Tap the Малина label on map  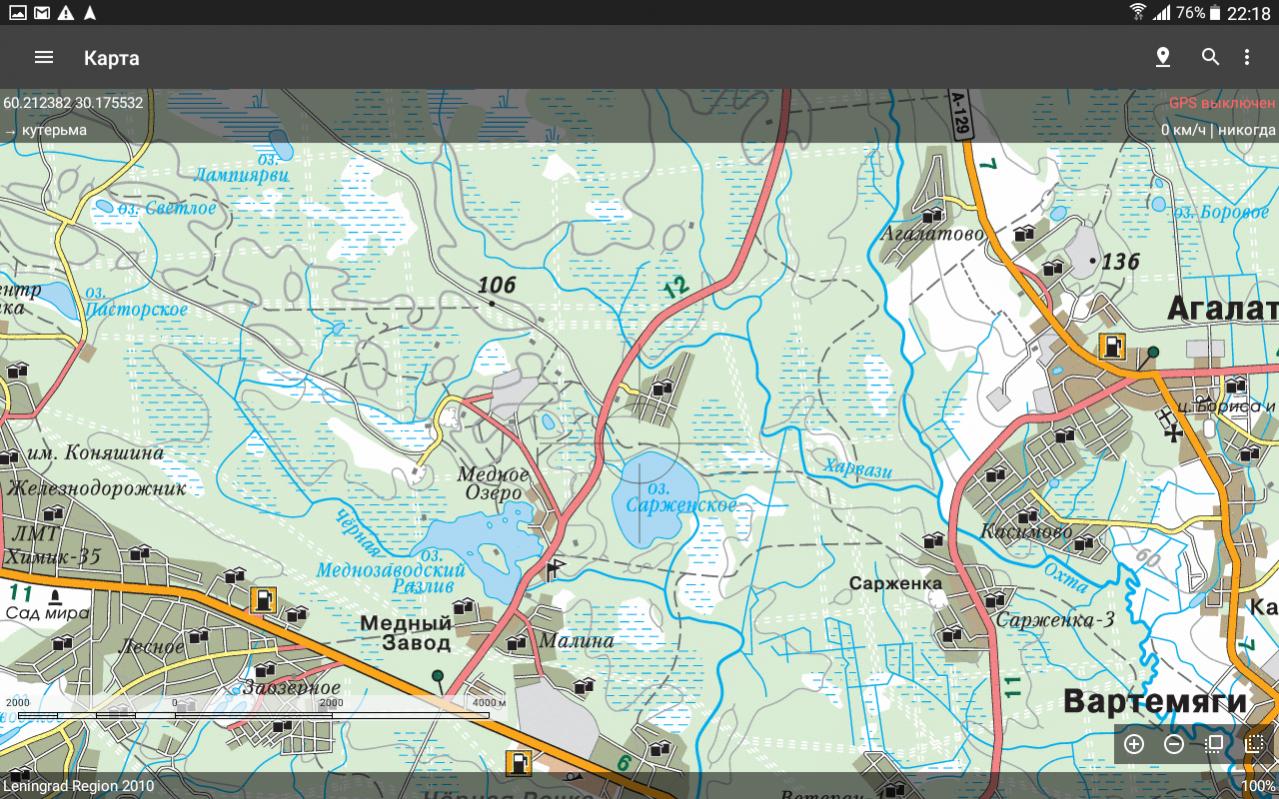point(576,640)
